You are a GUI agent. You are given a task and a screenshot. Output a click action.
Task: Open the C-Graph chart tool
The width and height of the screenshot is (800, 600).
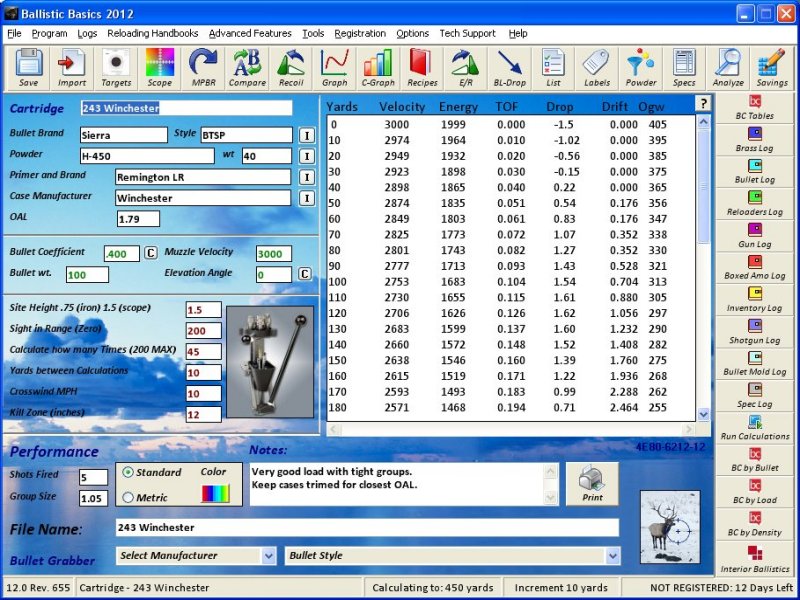tap(378, 68)
